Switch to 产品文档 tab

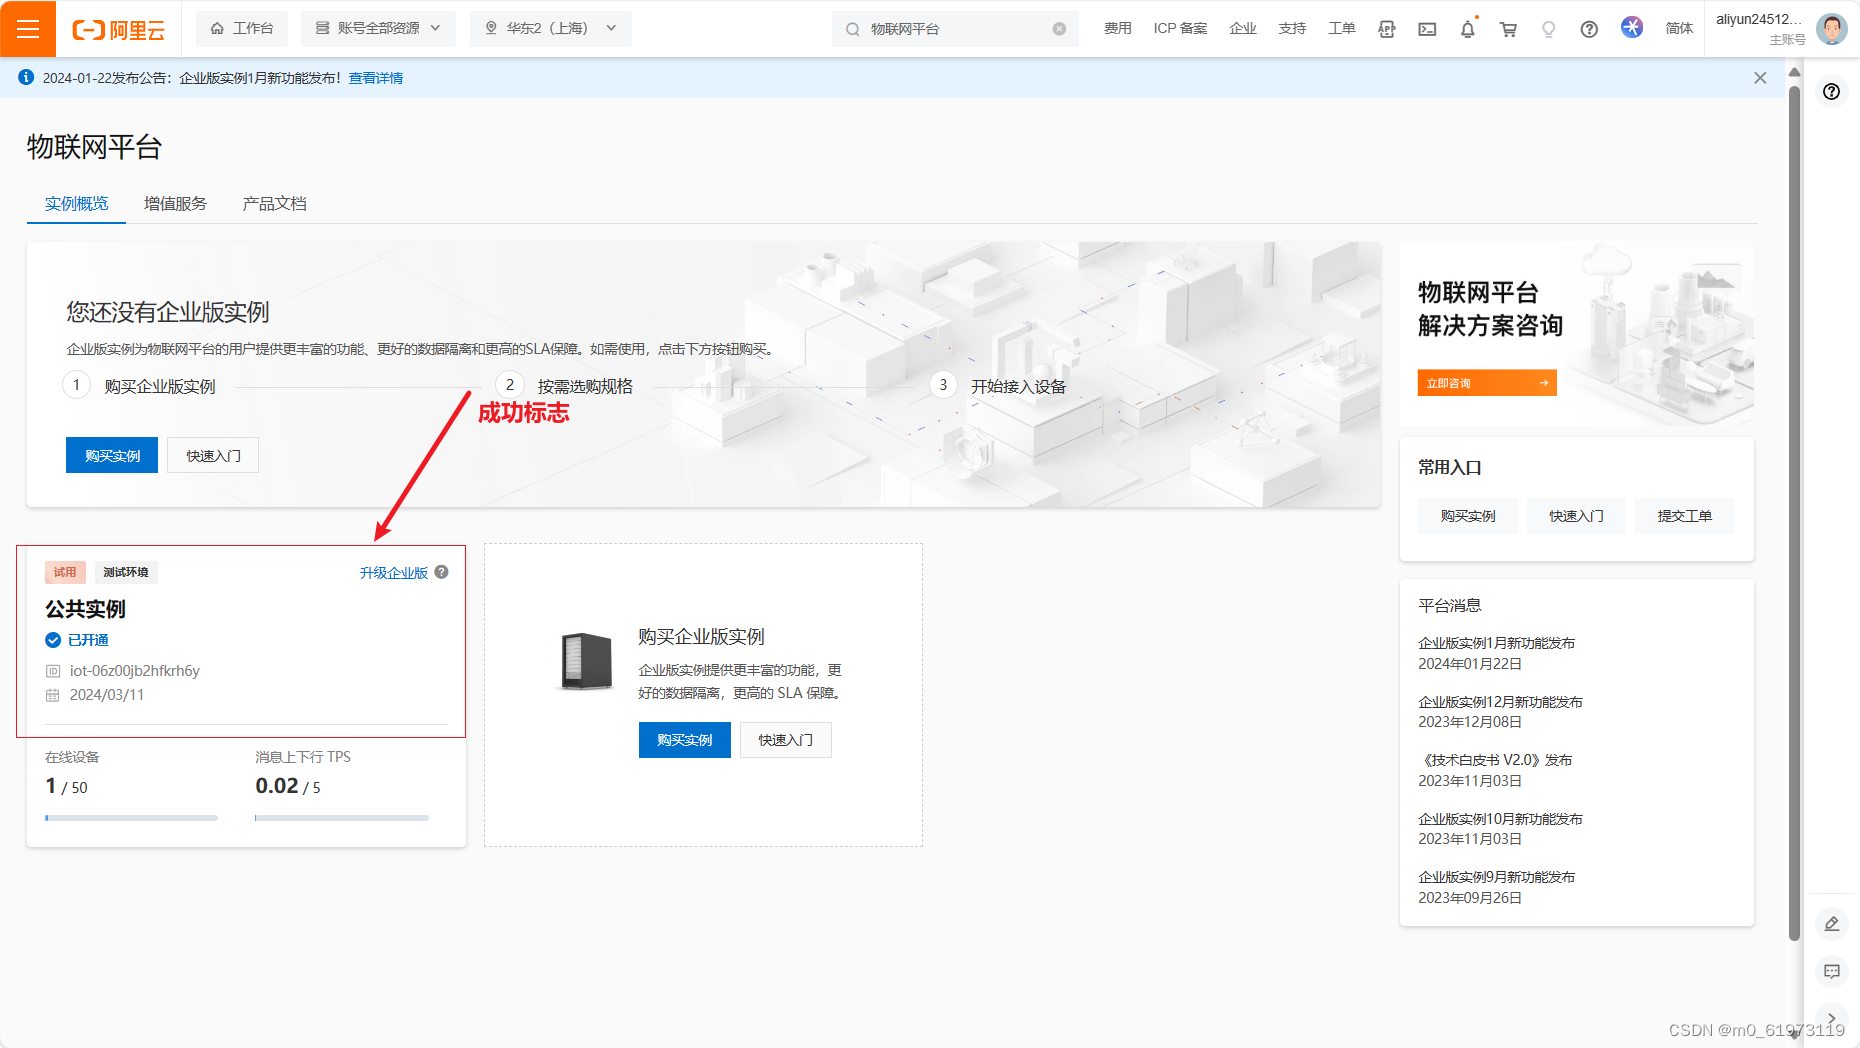point(274,203)
